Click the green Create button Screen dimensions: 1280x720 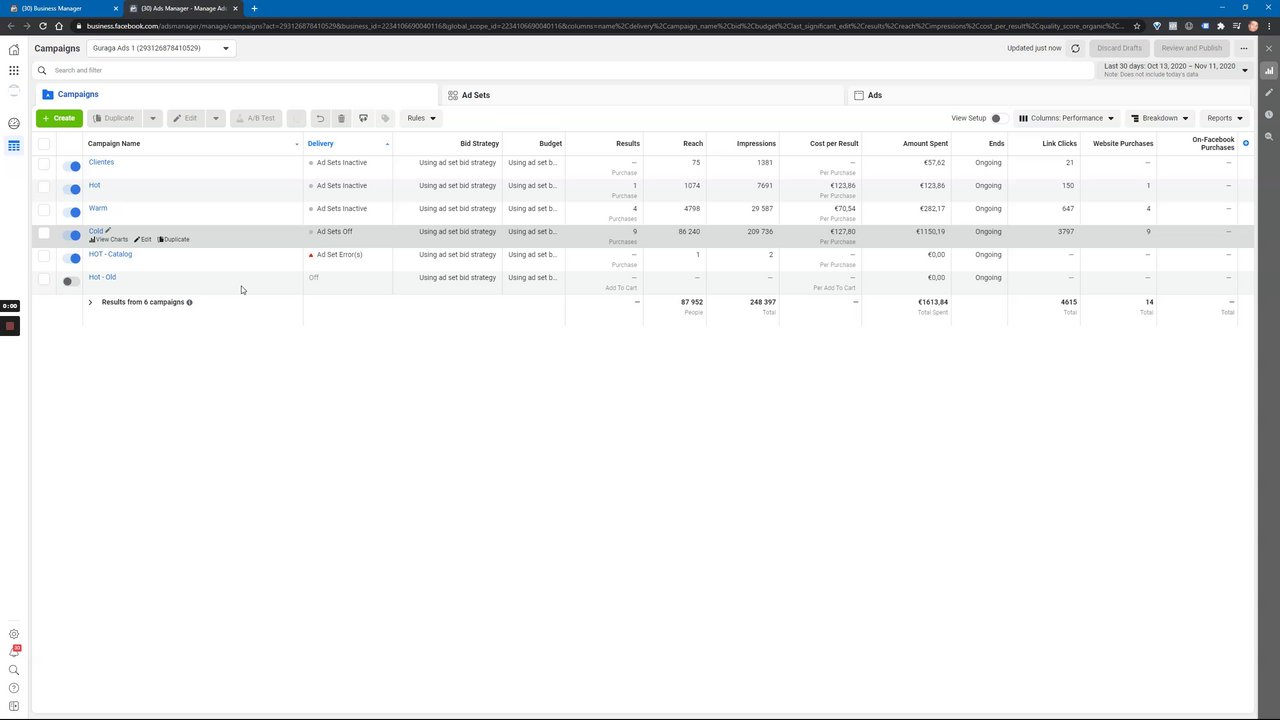click(59, 118)
